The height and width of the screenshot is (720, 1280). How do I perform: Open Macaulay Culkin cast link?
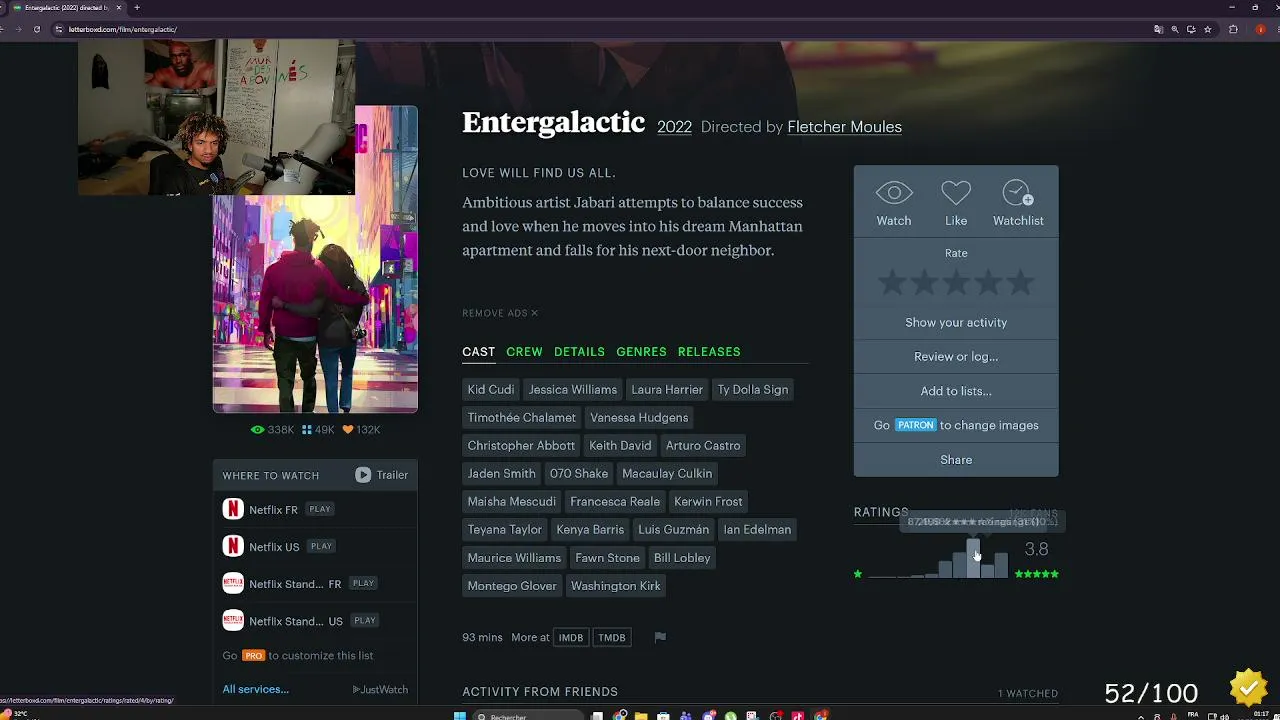click(667, 474)
